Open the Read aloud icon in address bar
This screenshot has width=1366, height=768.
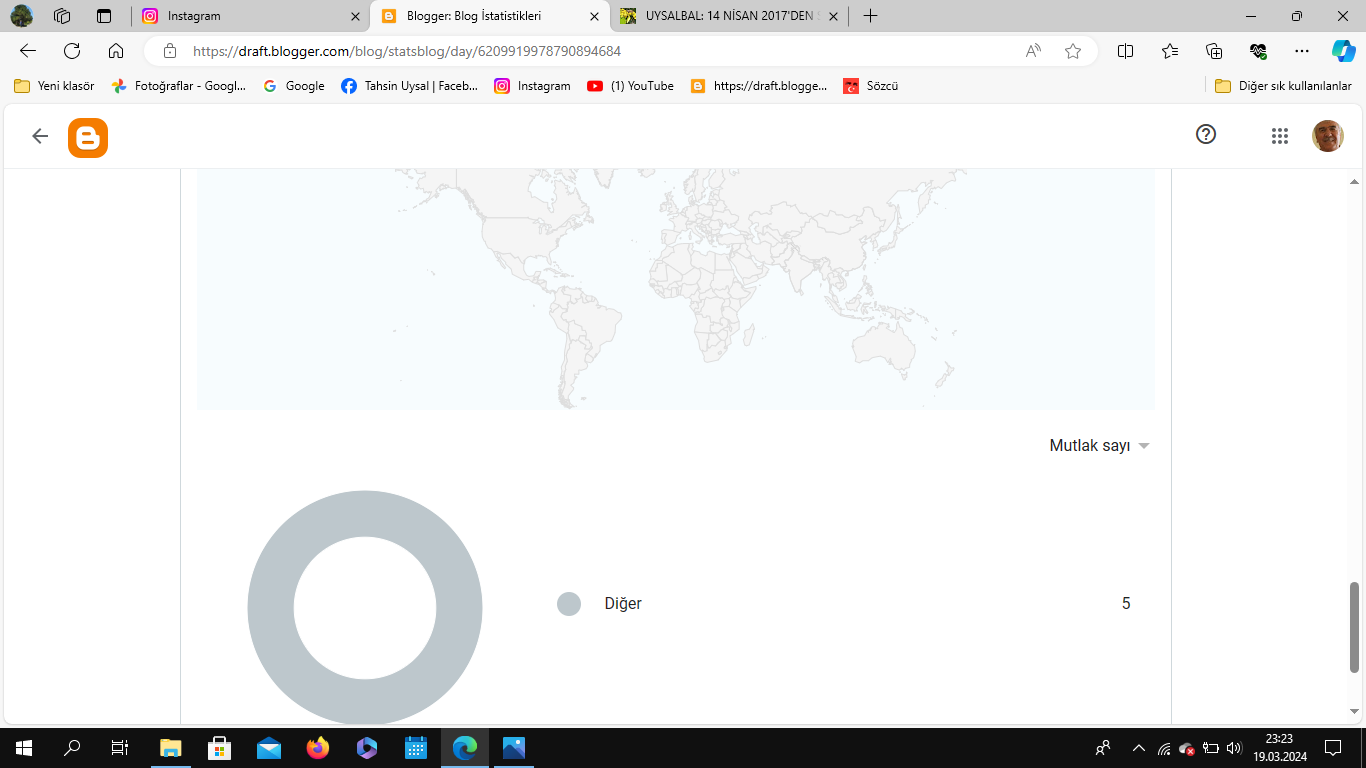pyautogui.click(x=1033, y=51)
